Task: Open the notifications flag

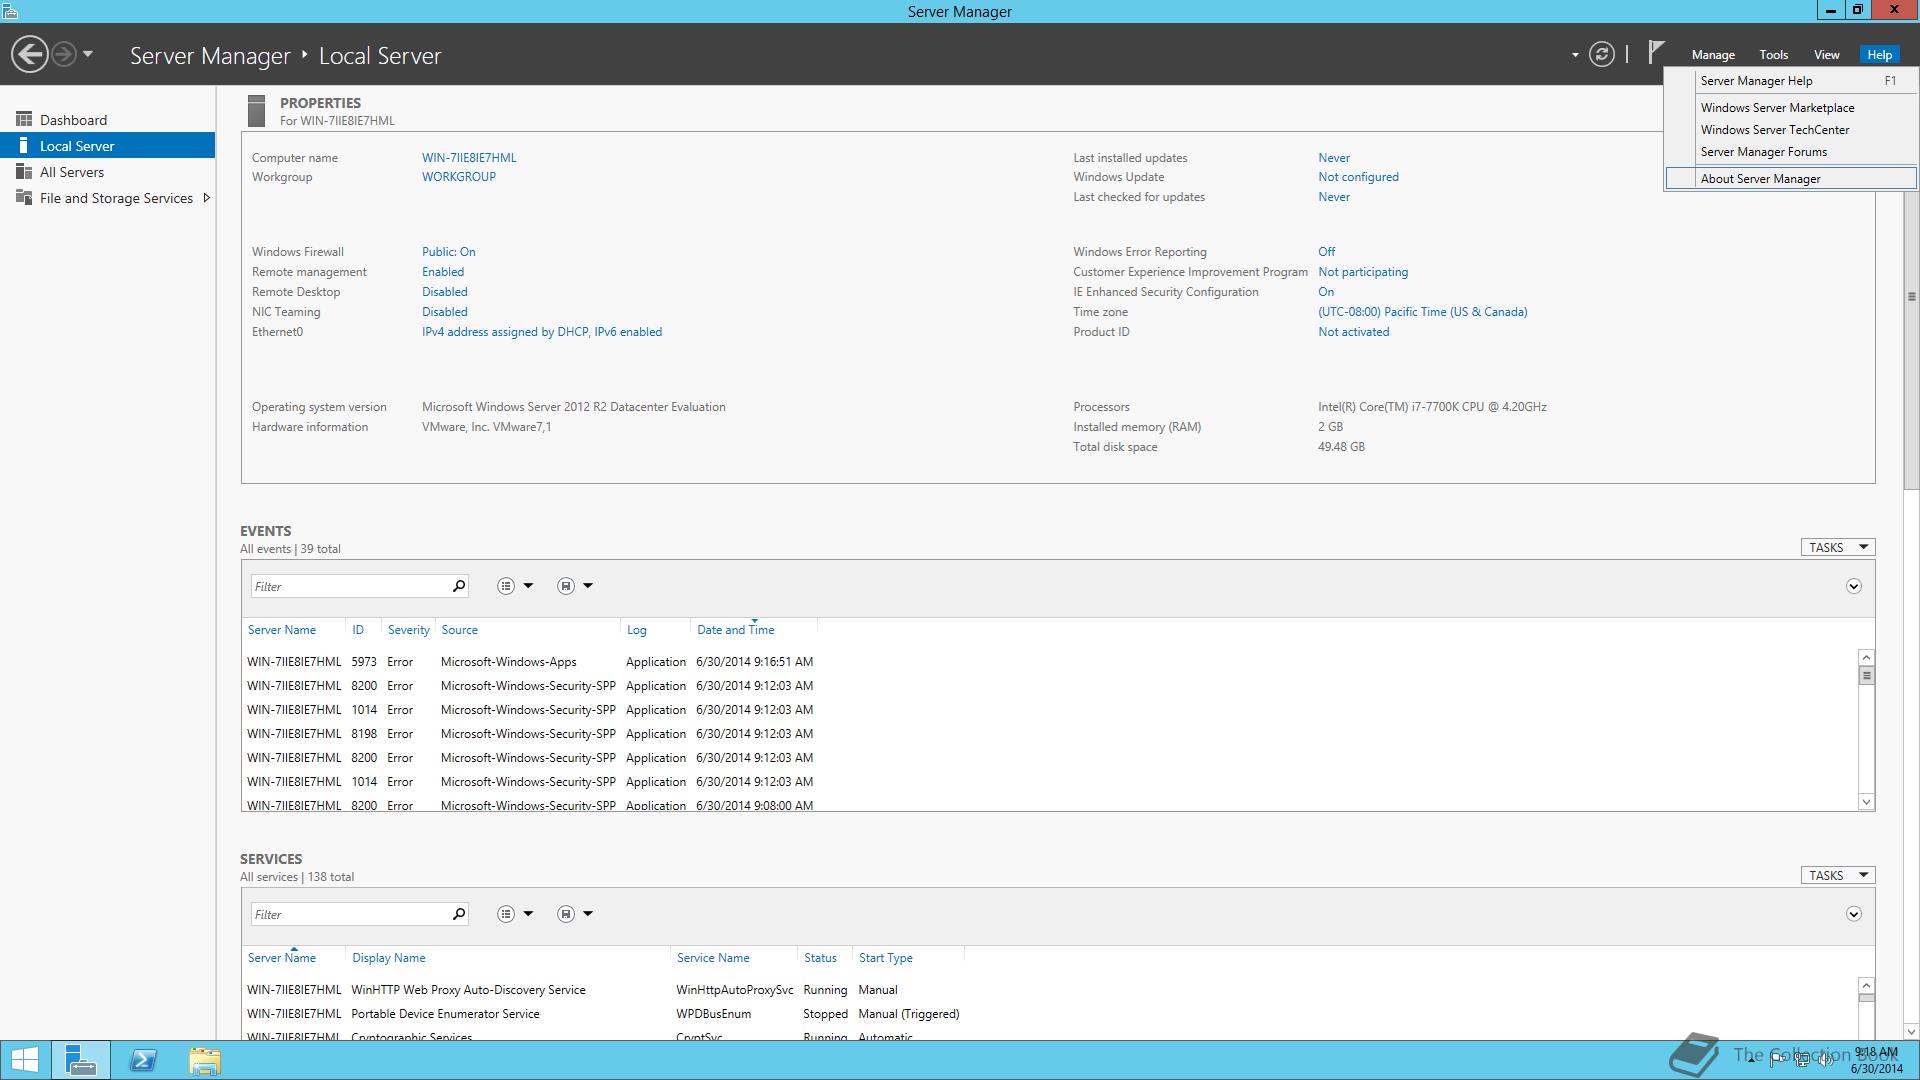Action: pos(1656,52)
